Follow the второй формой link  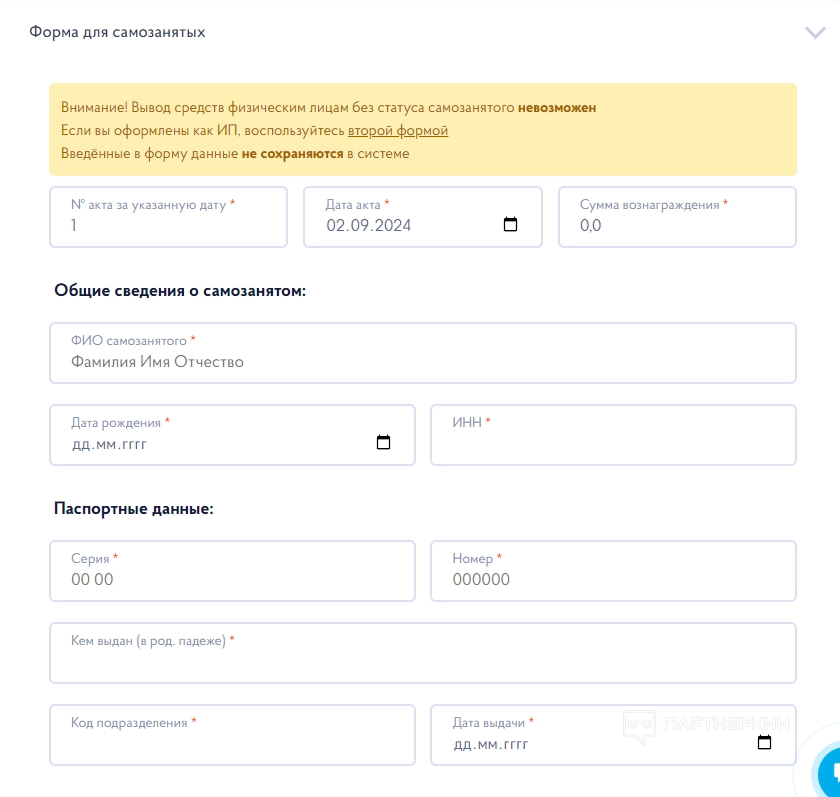397,131
